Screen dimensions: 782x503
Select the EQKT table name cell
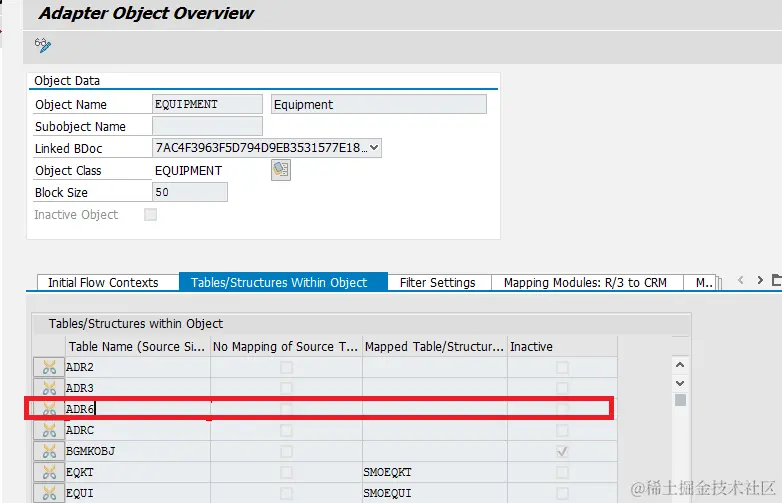coord(138,472)
